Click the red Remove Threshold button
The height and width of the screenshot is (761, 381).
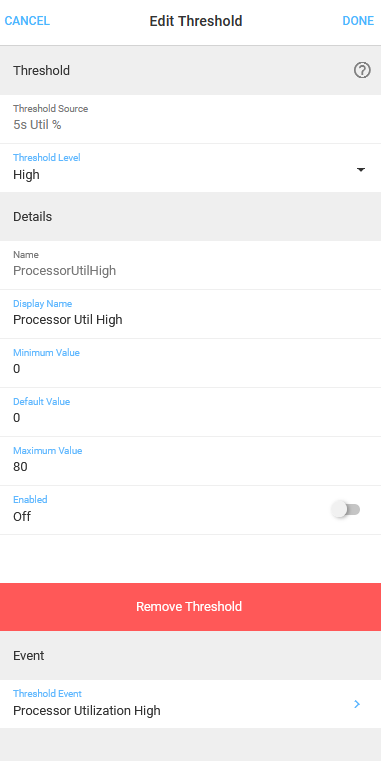click(x=190, y=607)
